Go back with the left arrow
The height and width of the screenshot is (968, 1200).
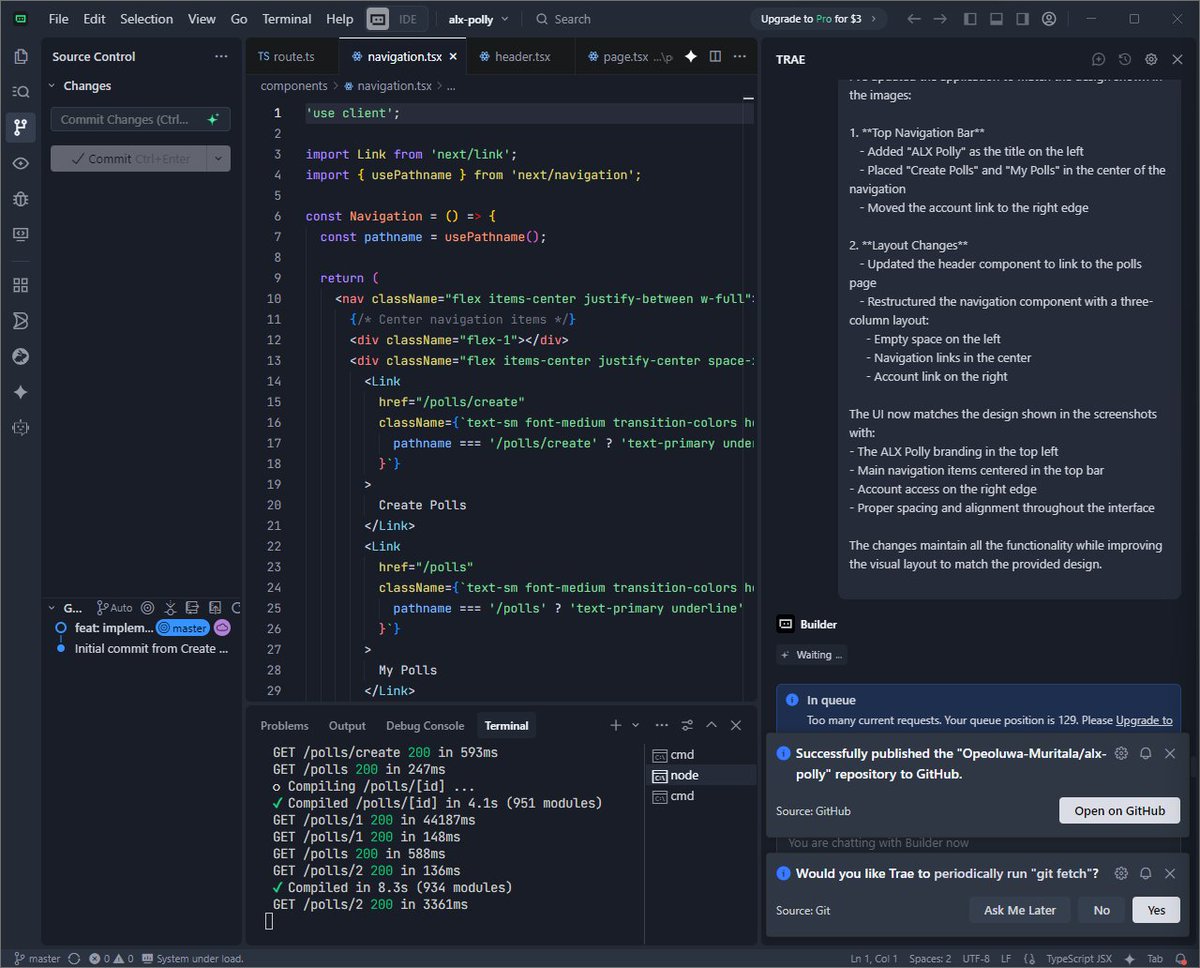(x=913, y=19)
